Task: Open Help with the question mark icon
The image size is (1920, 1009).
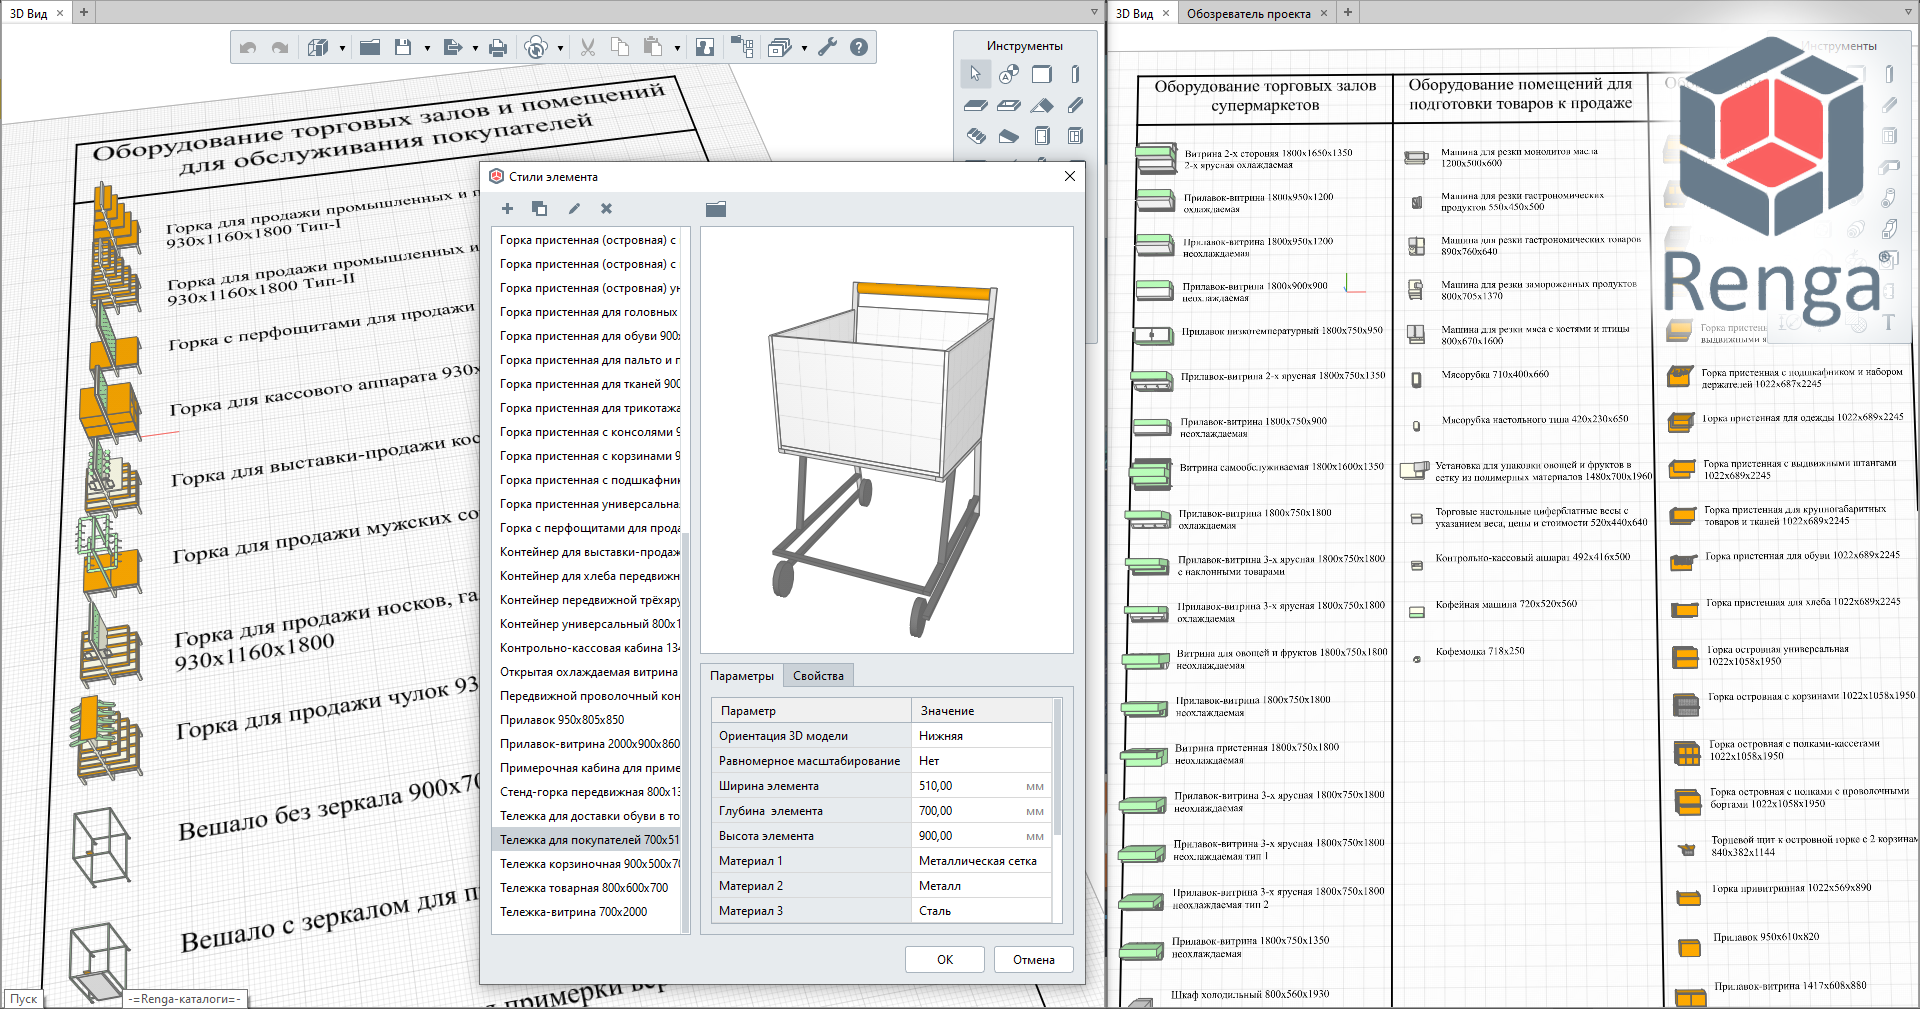Action: (859, 47)
